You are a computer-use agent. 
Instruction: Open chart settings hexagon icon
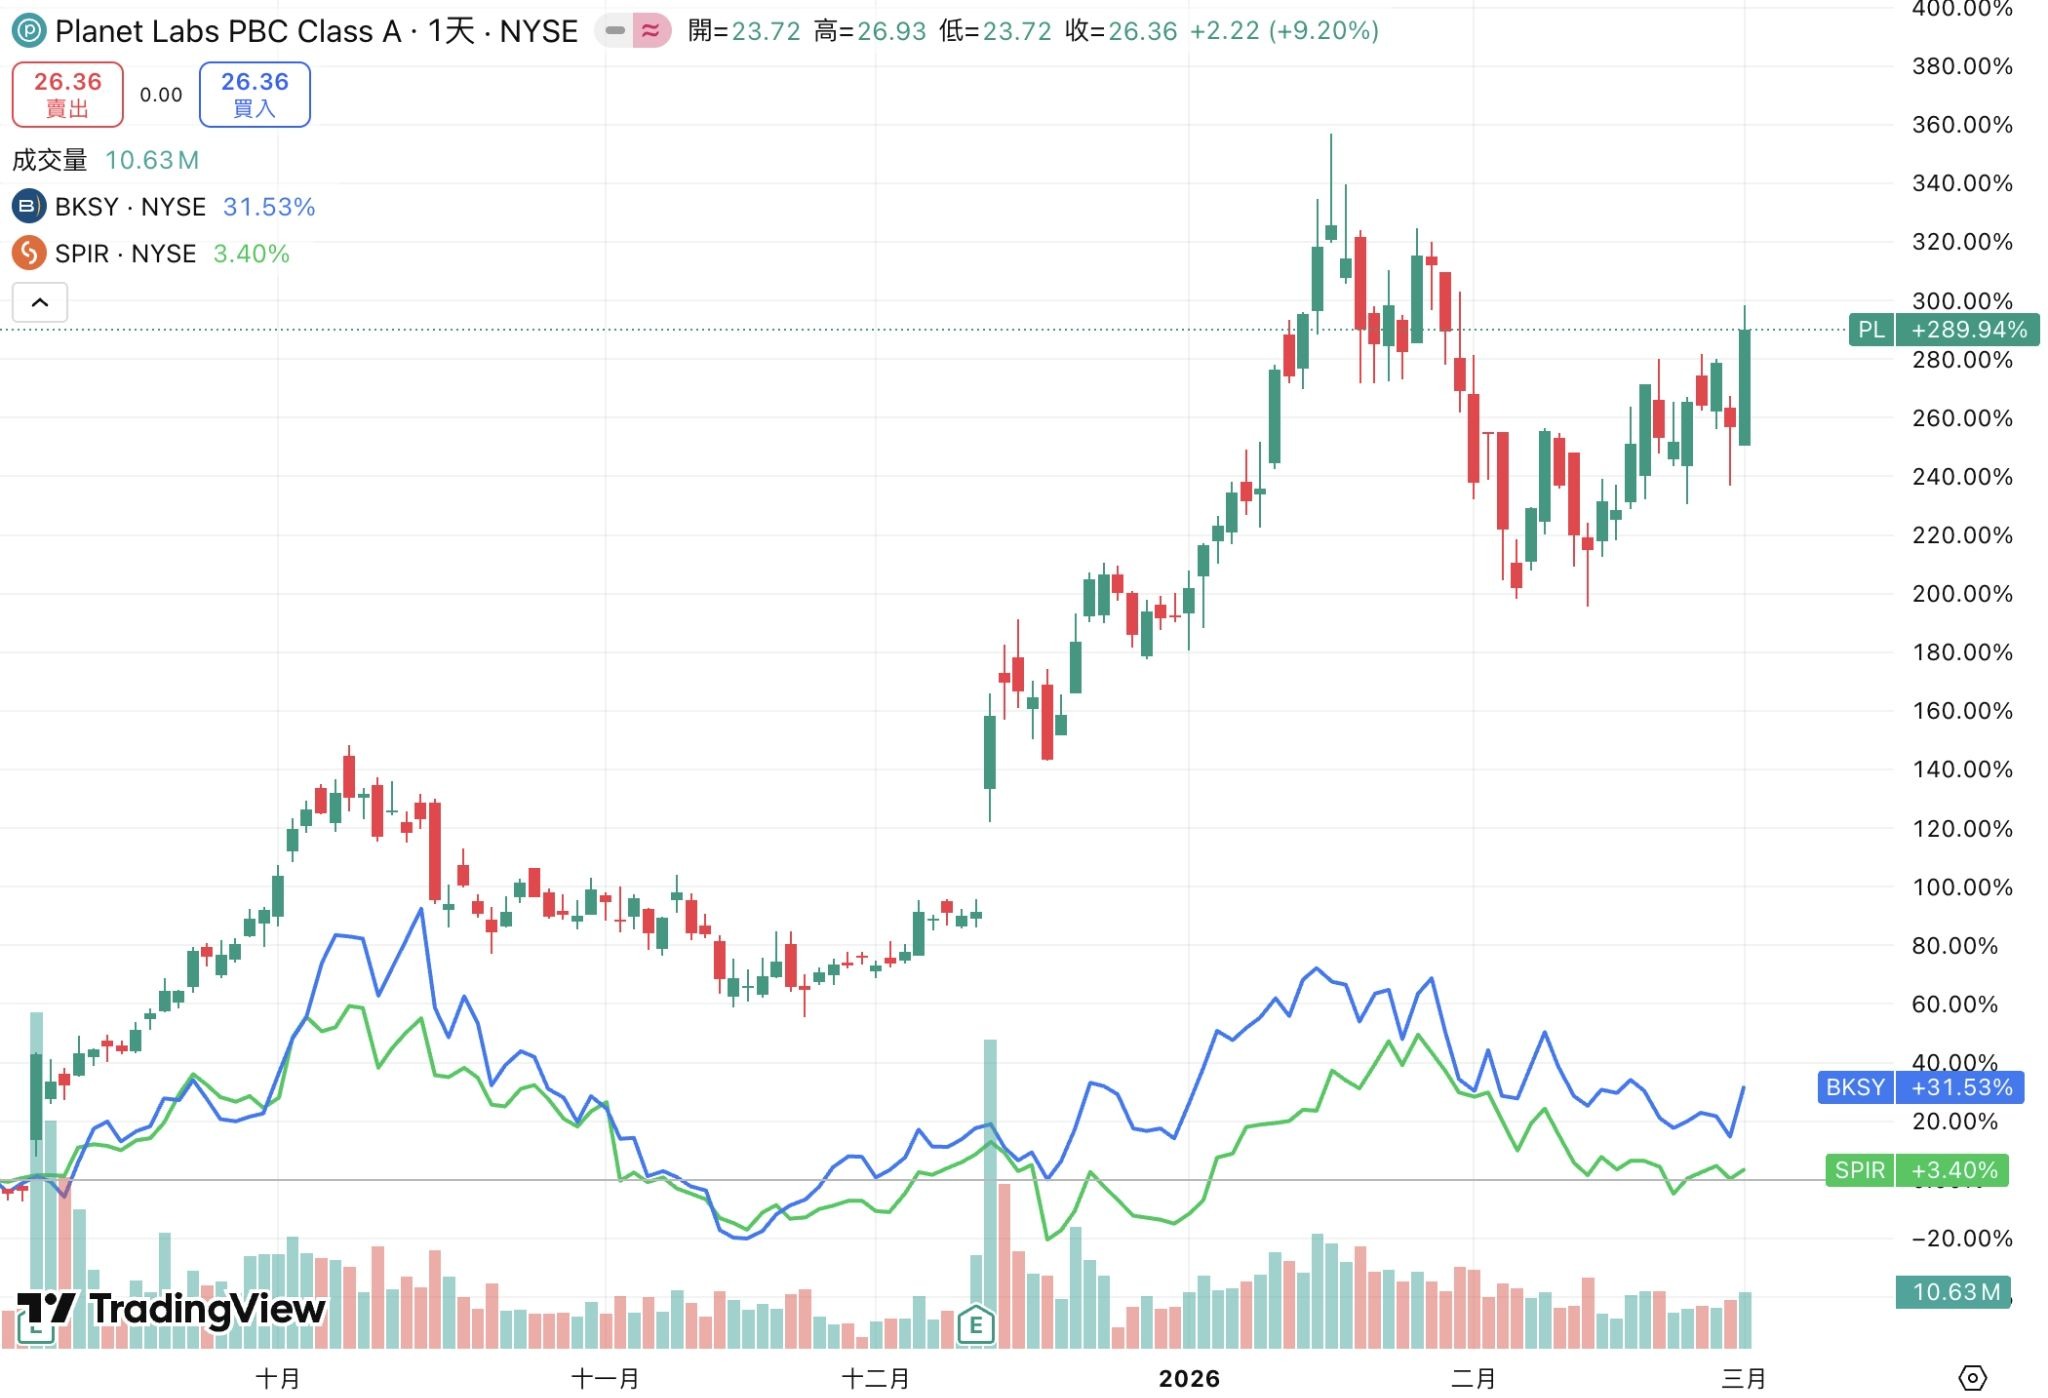[x=1971, y=1377]
